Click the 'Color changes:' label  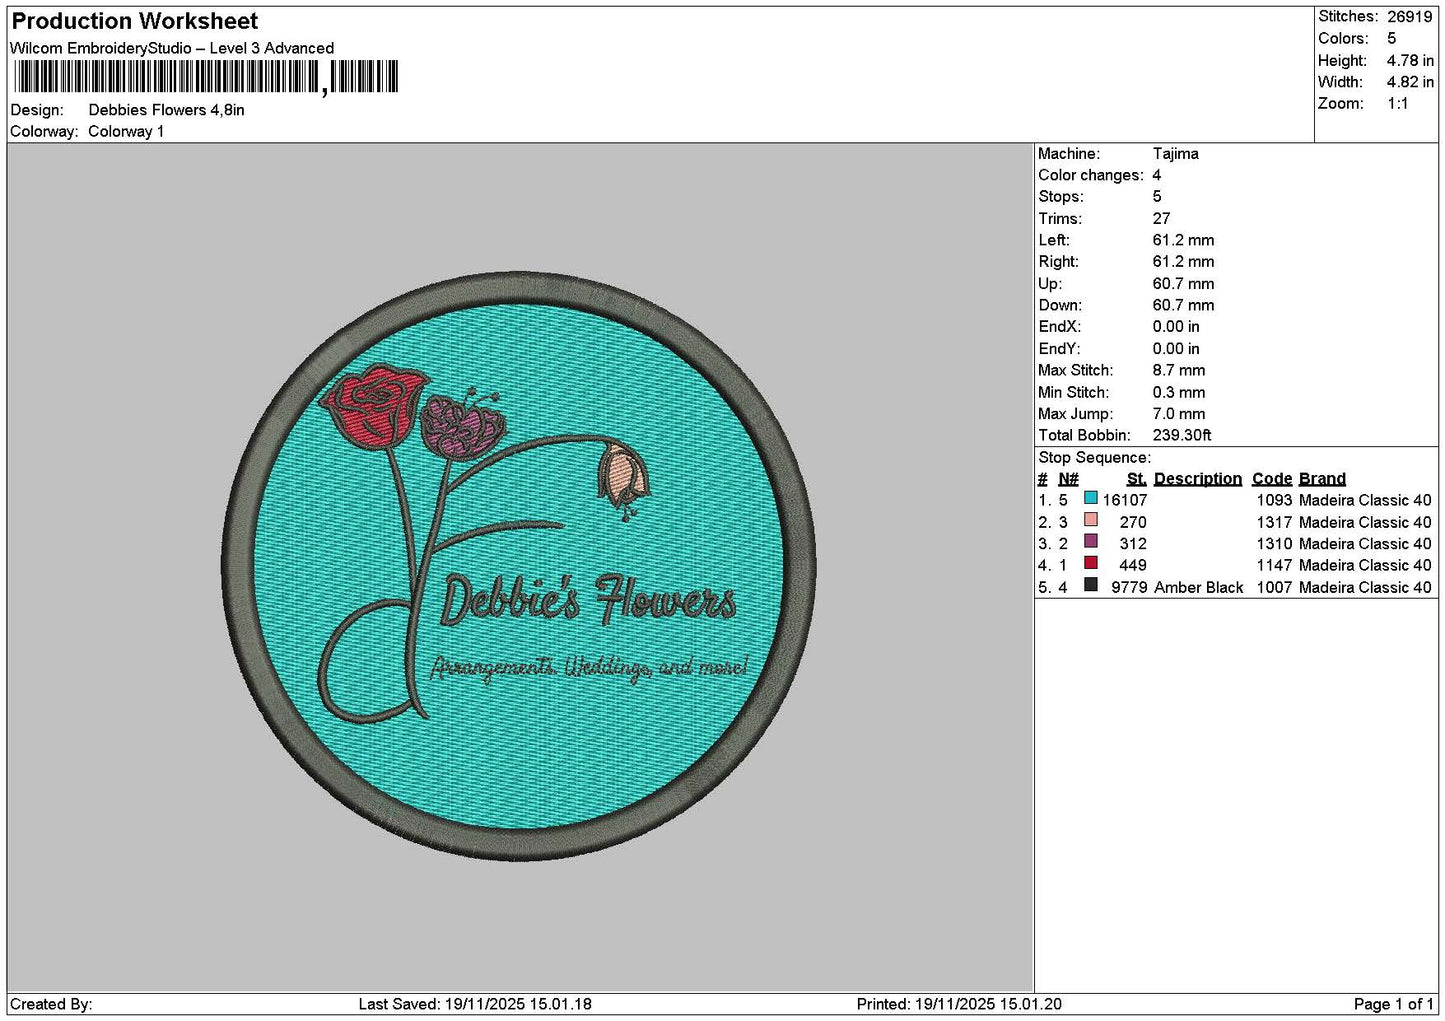[1091, 175]
